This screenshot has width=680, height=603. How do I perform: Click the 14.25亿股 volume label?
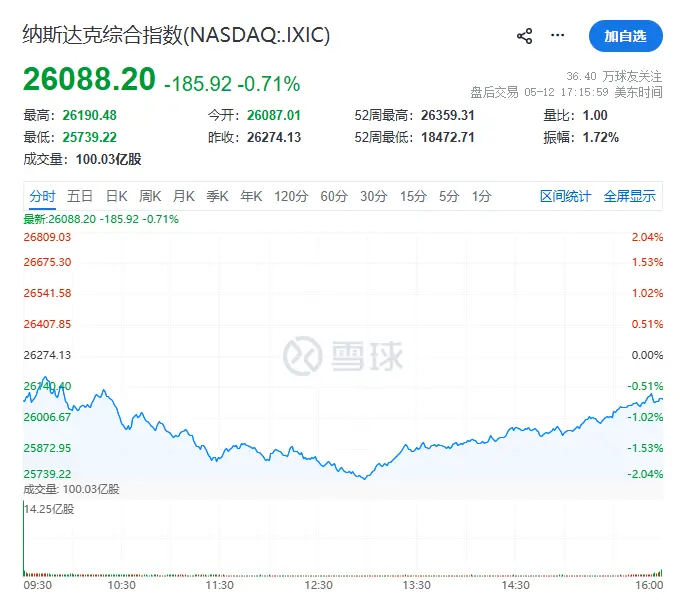point(49,509)
